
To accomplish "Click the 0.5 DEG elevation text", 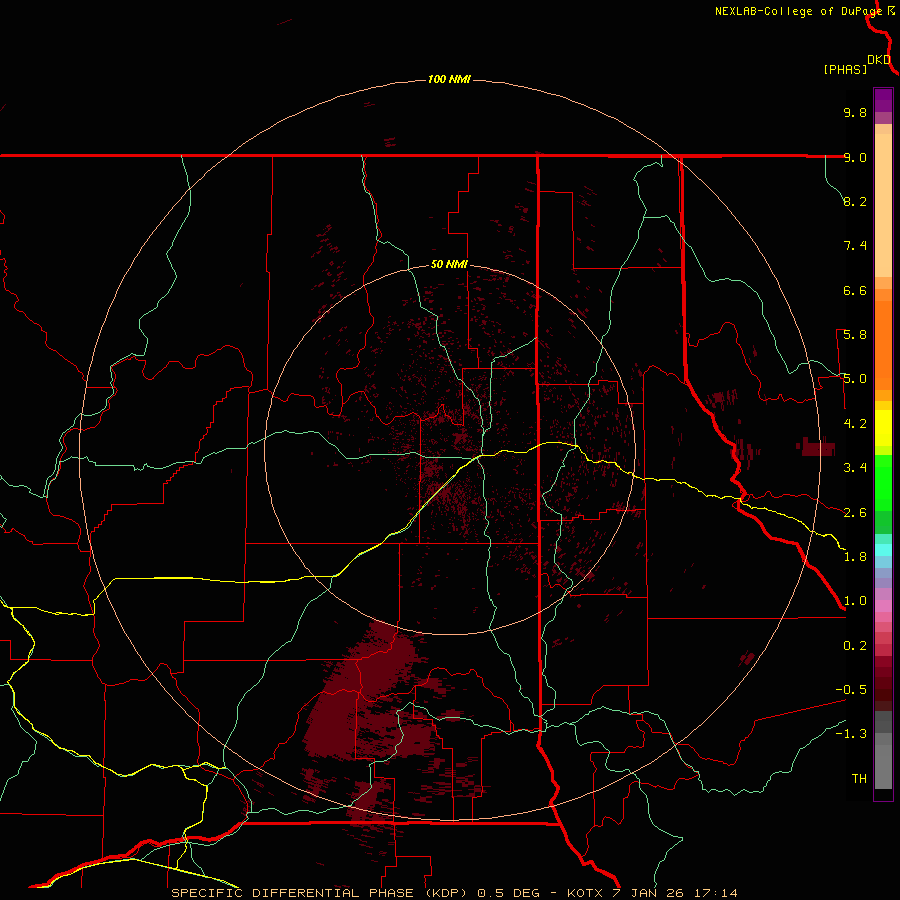I will point(509,893).
